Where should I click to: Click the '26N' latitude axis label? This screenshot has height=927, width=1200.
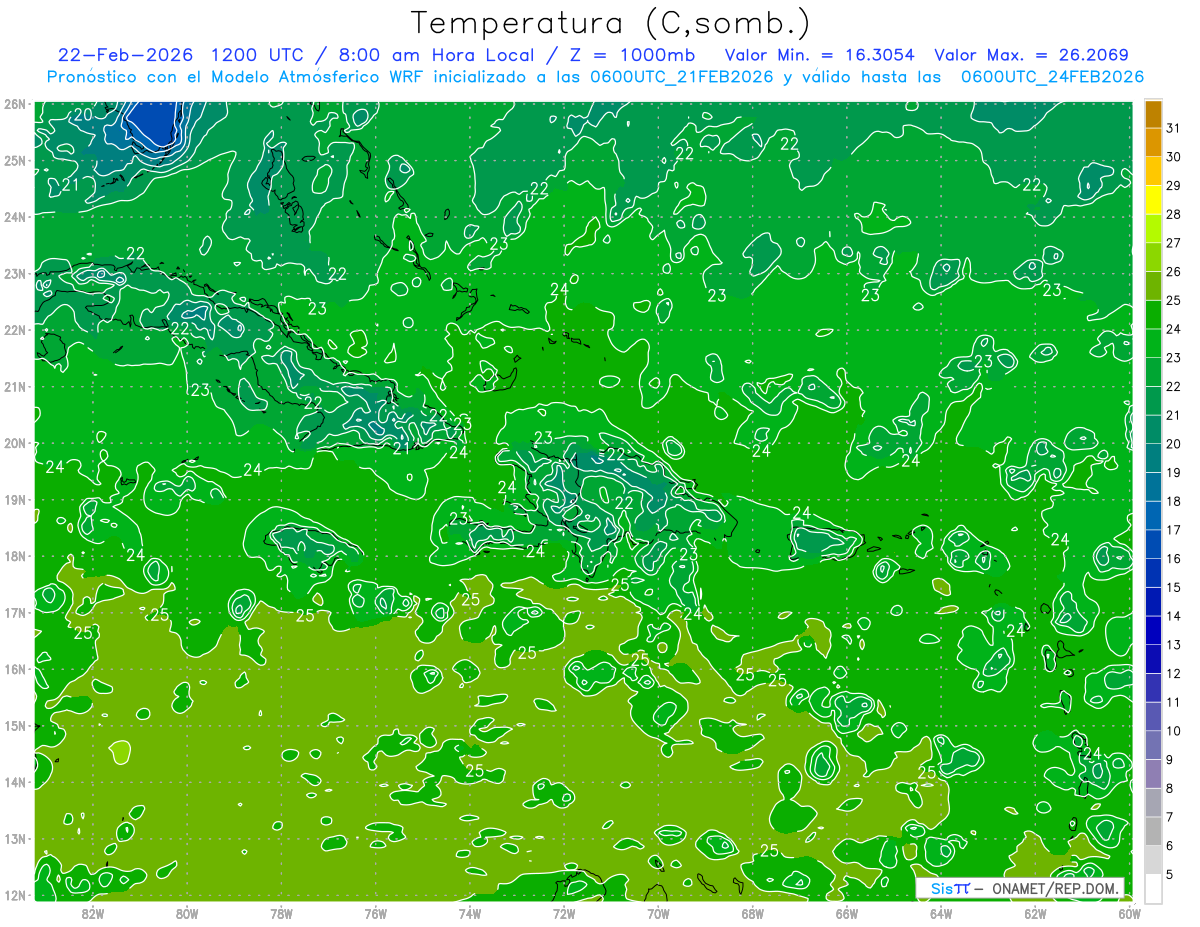pos(15,103)
